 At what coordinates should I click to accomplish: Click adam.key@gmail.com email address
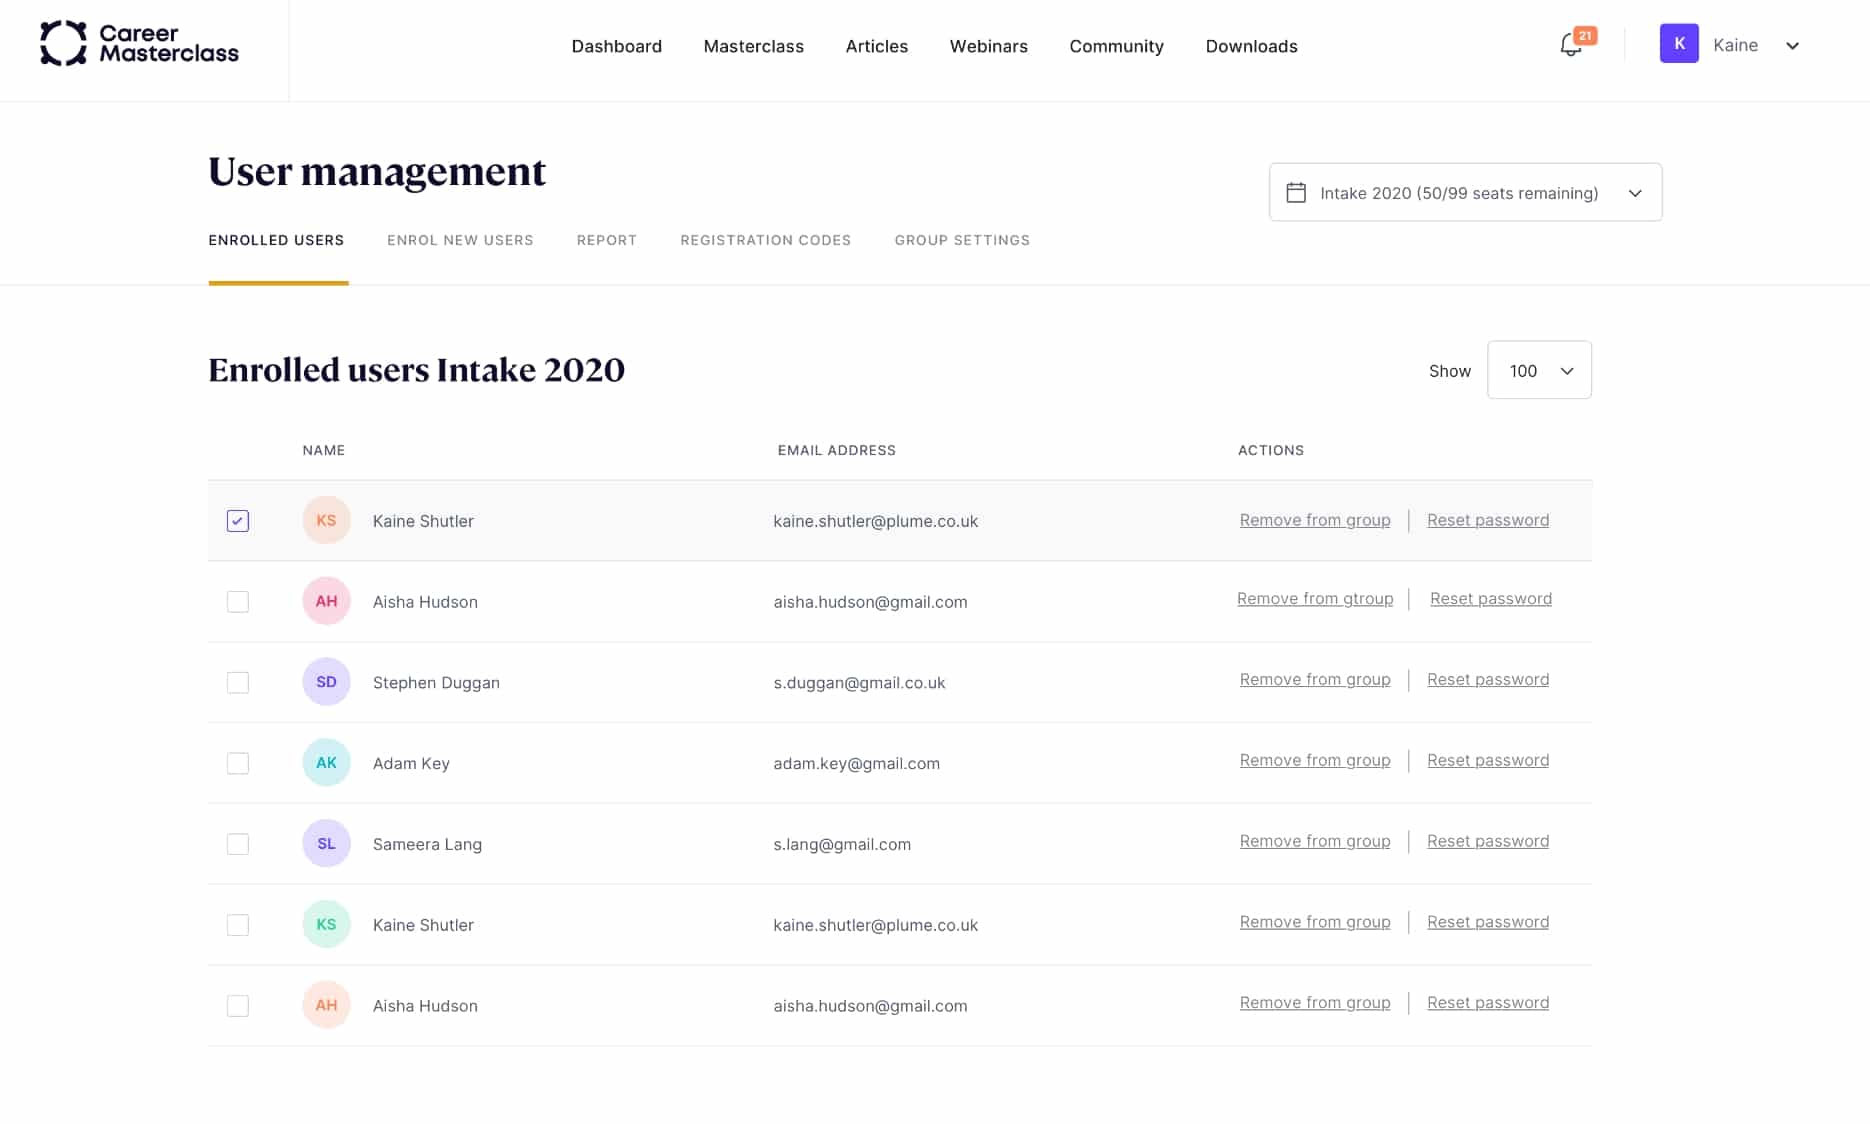click(x=856, y=764)
